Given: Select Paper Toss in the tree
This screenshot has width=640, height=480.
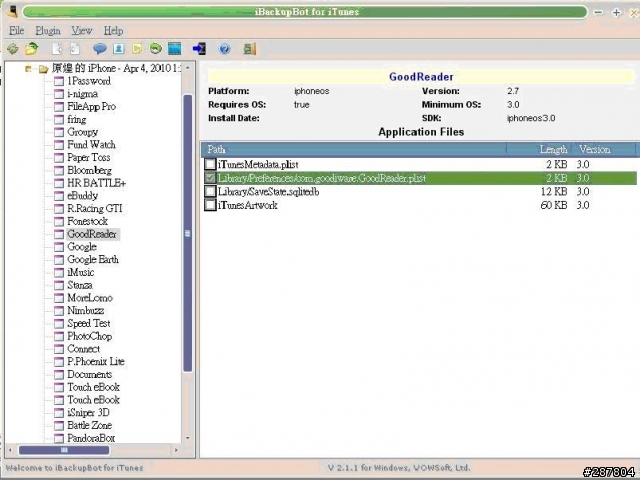Looking at the screenshot, I should 89,158.
